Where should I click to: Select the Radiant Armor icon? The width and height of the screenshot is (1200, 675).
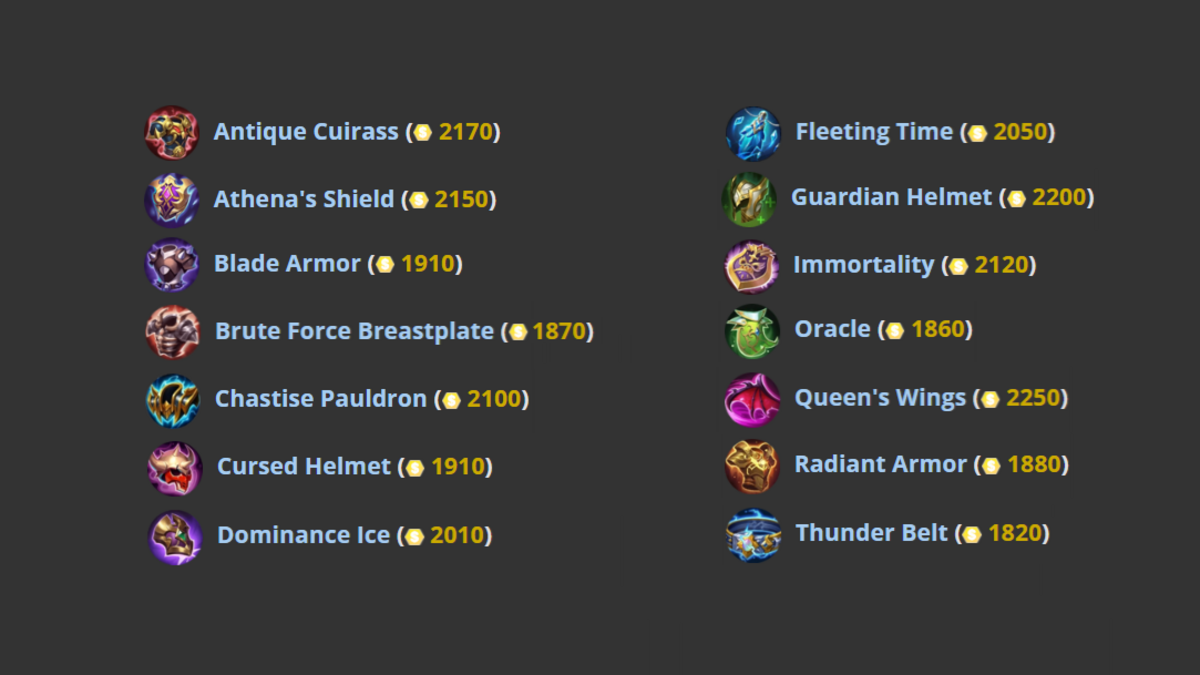[x=752, y=466]
